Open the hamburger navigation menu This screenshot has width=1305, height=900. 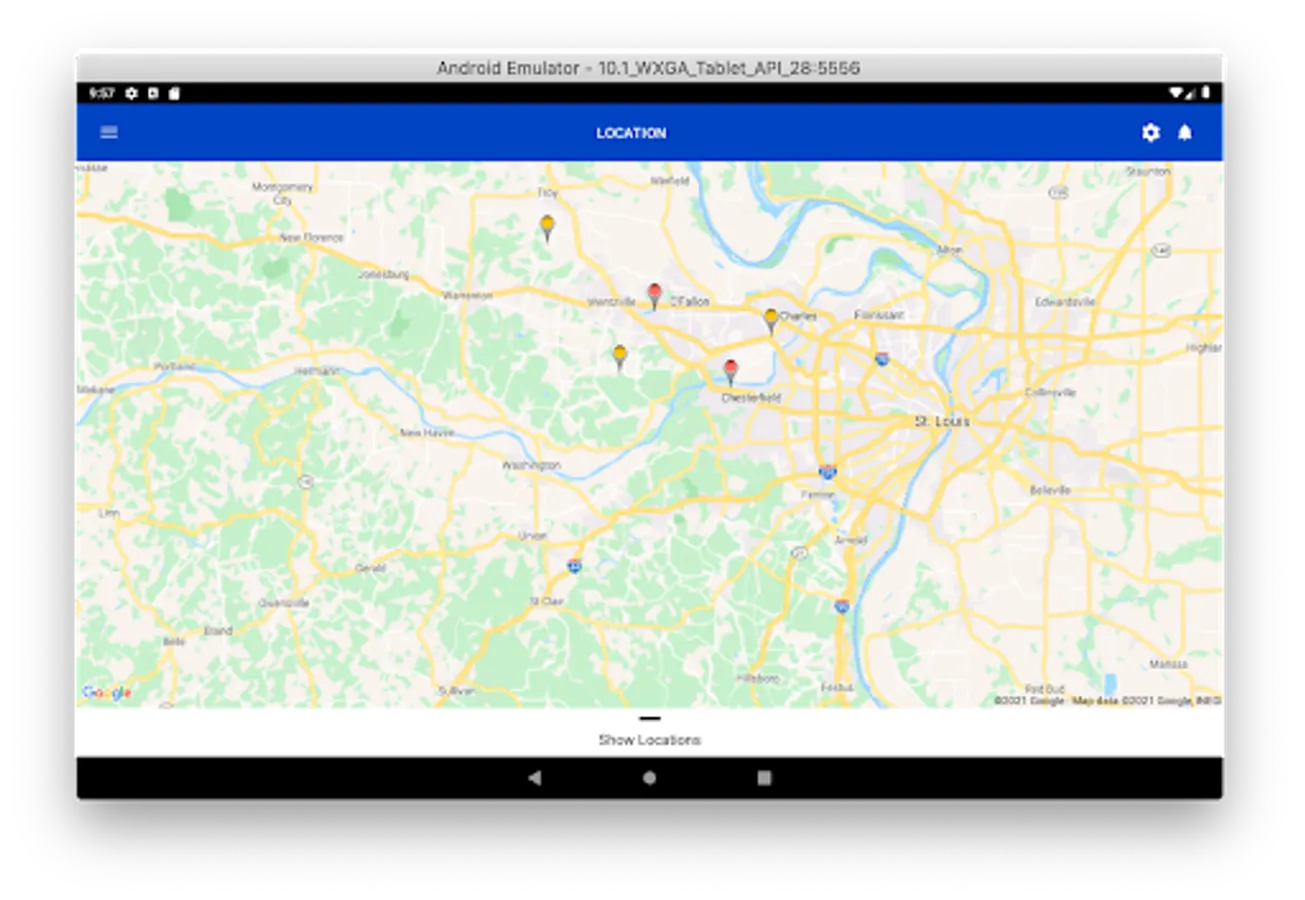[109, 132]
